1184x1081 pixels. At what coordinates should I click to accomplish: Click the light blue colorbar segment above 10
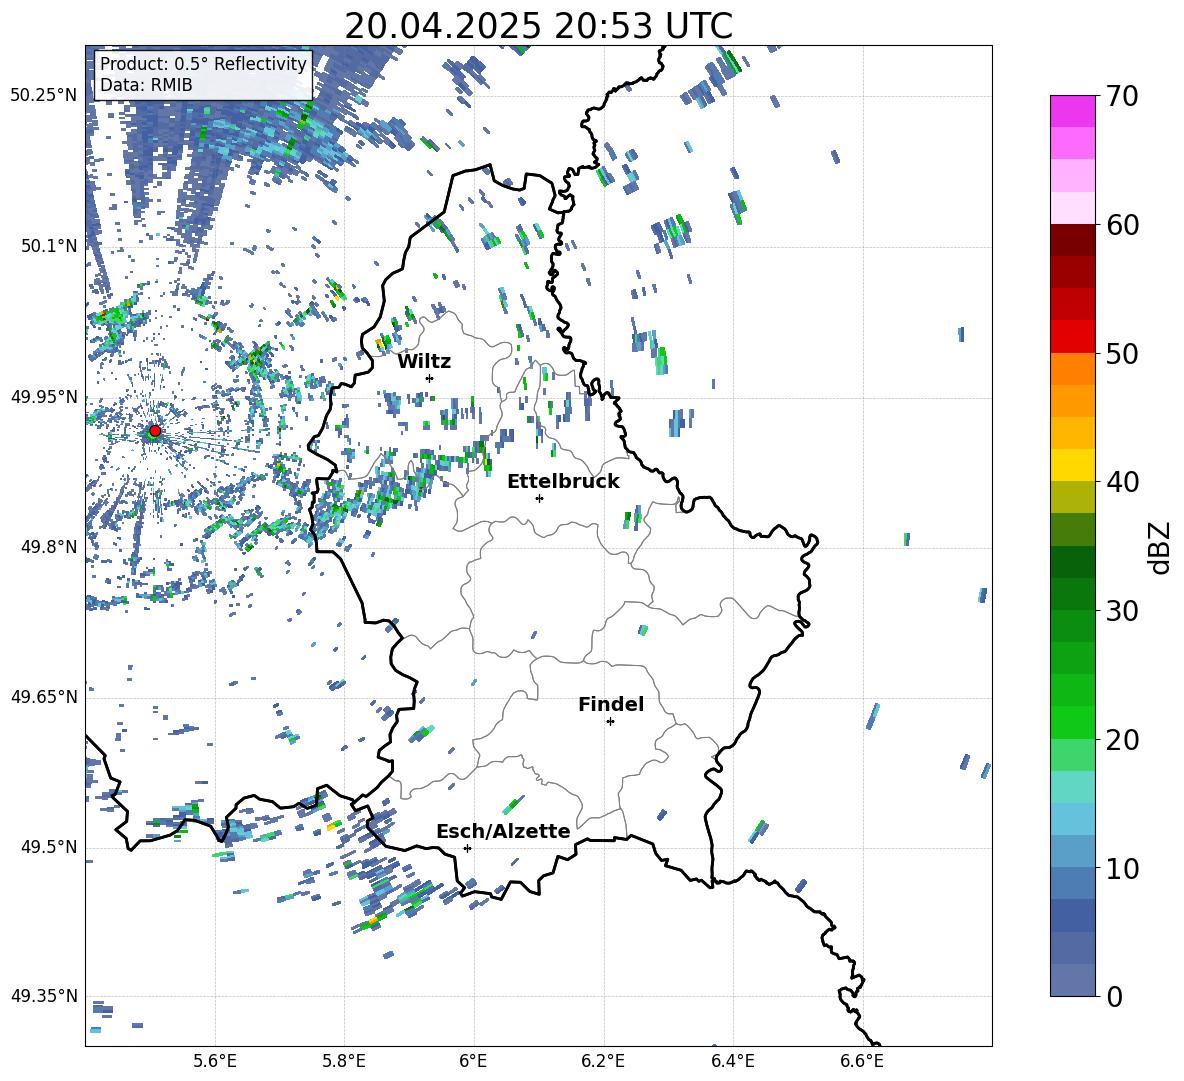[1073, 820]
